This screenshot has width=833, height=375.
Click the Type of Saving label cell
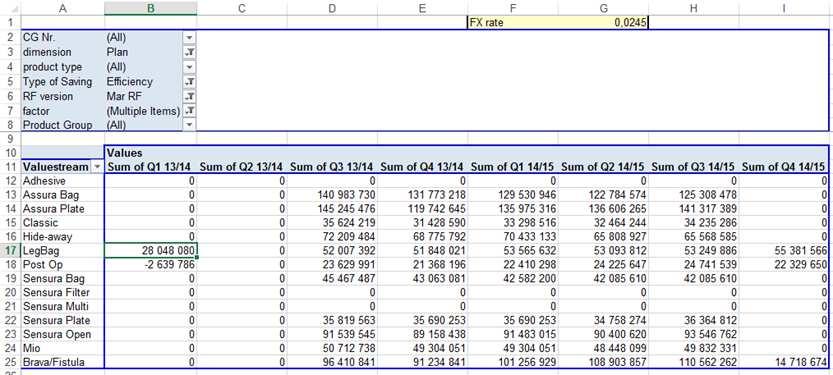click(x=63, y=82)
